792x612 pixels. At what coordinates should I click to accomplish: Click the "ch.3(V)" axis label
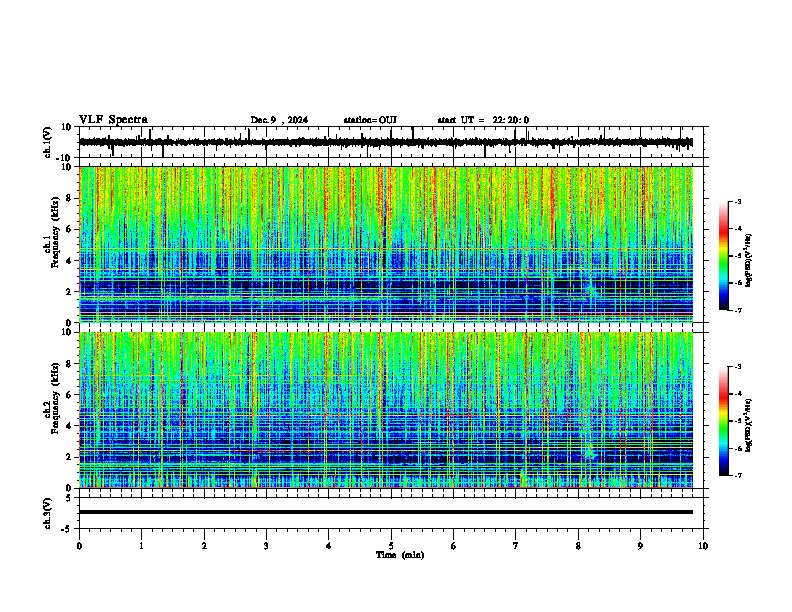(x=48, y=513)
